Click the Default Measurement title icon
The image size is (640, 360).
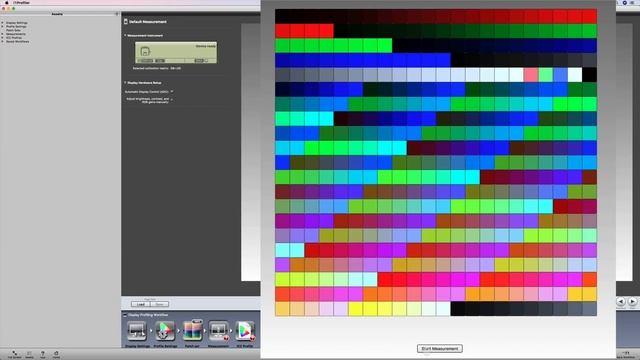tap(126, 22)
